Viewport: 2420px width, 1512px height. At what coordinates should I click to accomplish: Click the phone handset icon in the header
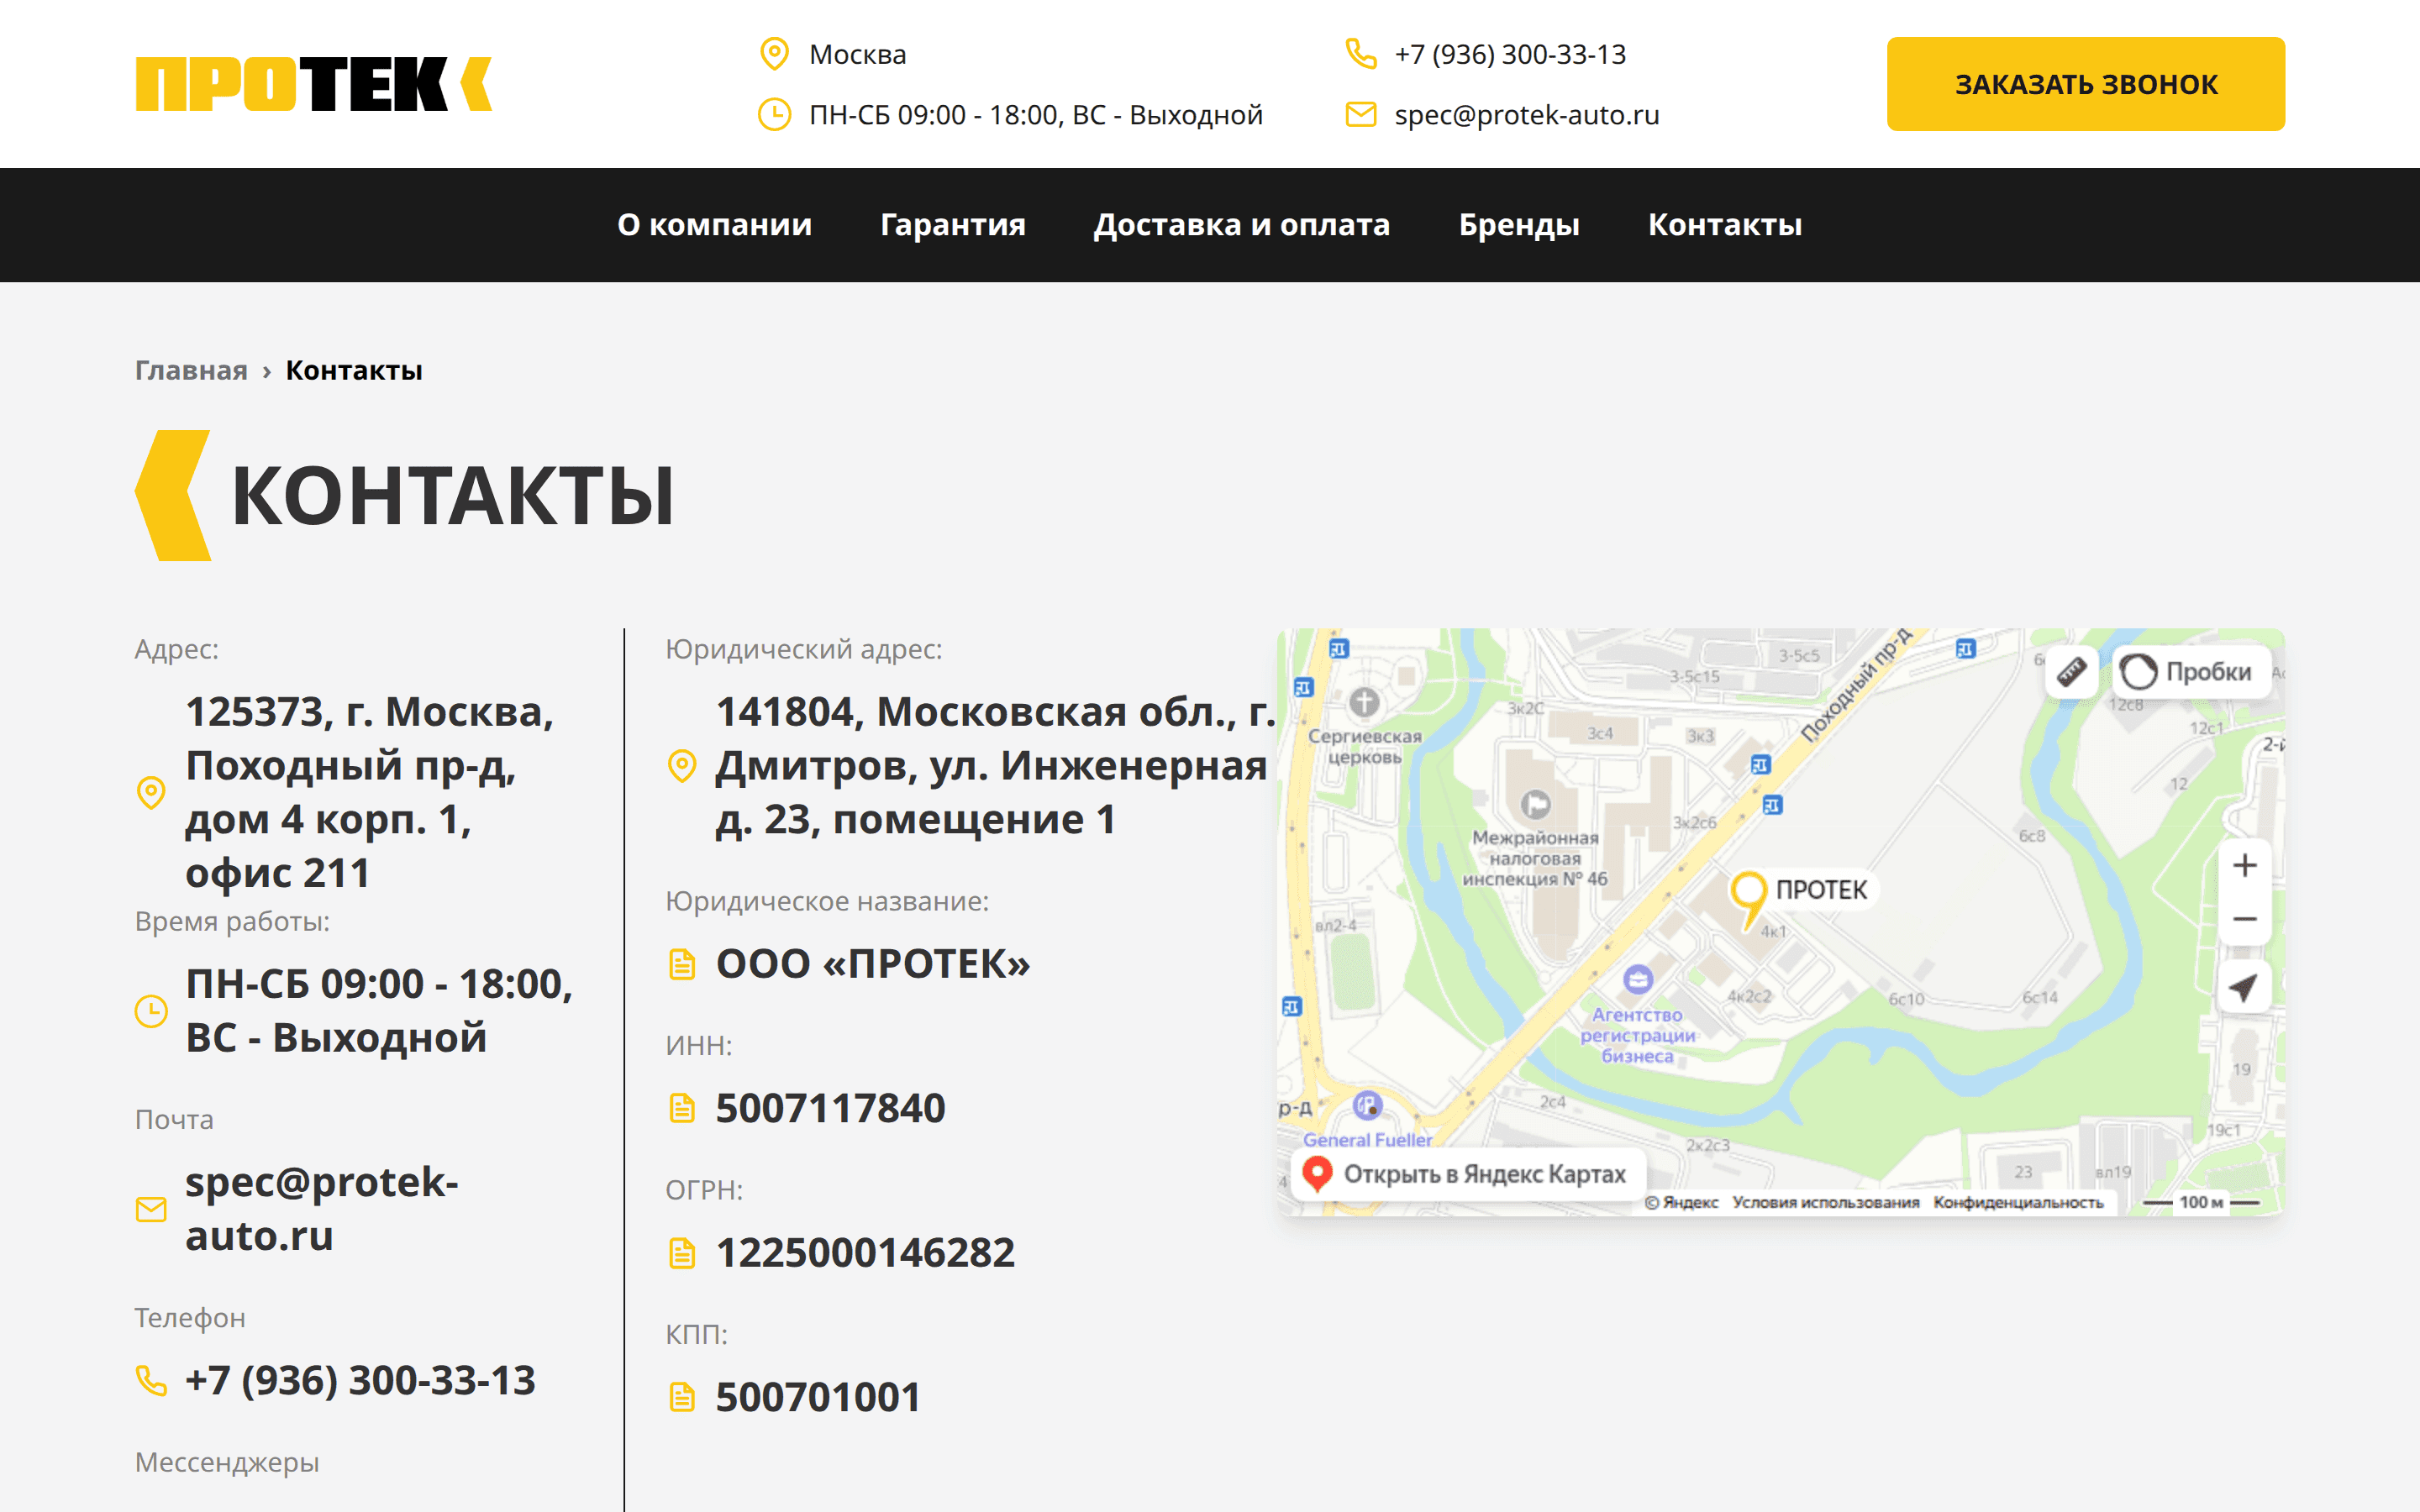point(1361,54)
